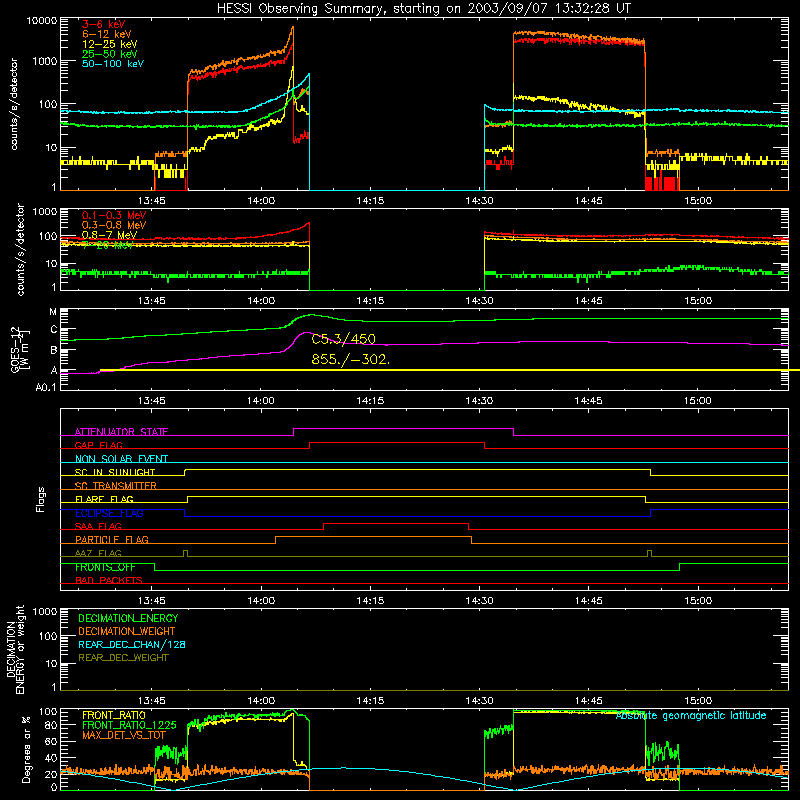Viewport: 800px width, 800px height.
Task: Click the 15:00 tick under the Flags panel
Action: tap(697, 601)
